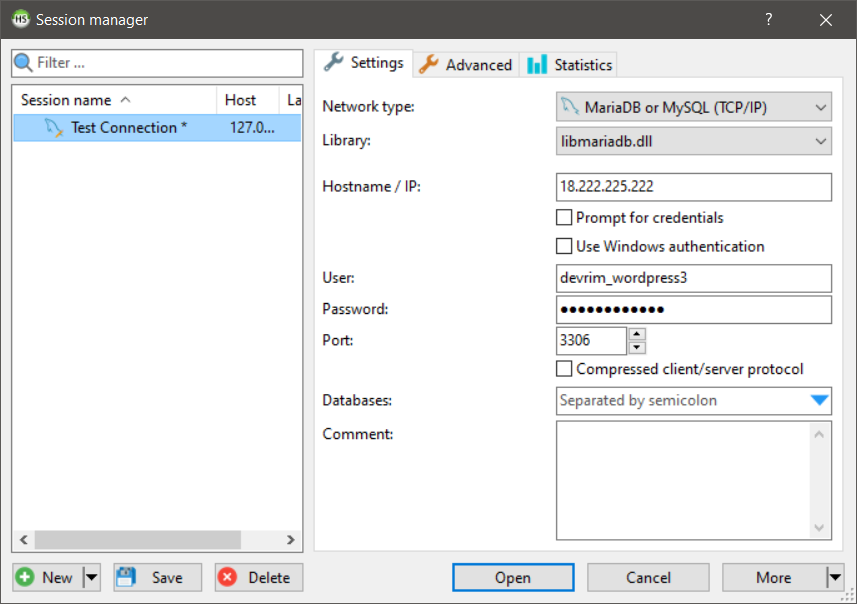Increase the port number with up arrow

[637, 334]
